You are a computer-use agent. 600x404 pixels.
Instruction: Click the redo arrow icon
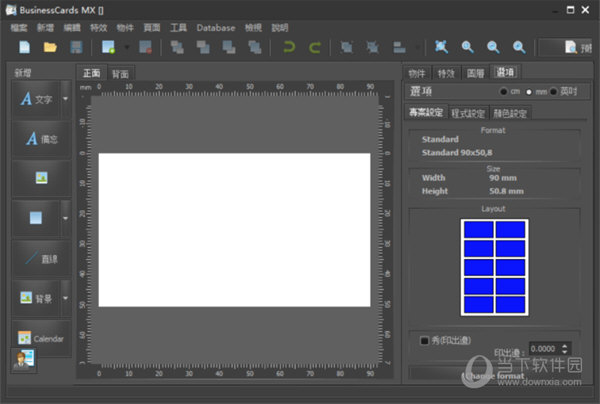click(315, 47)
